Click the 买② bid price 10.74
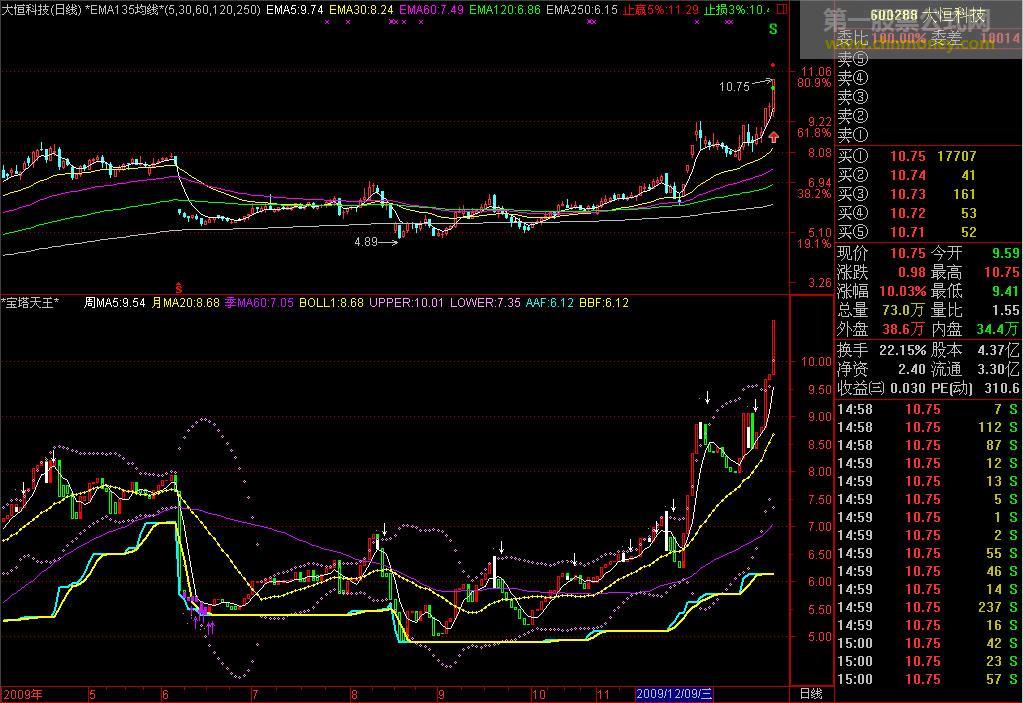The width and height of the screenshot is (1023, 703). [x=908, y=175]
